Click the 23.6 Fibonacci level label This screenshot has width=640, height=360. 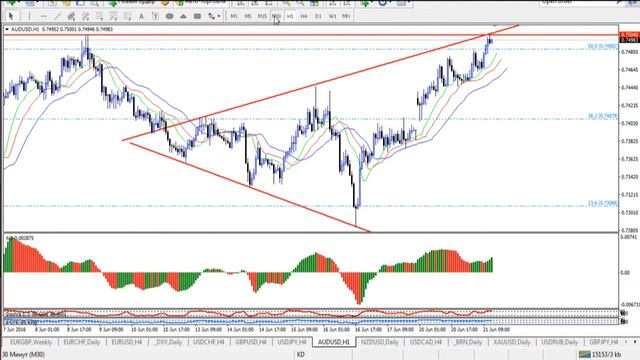602,203
